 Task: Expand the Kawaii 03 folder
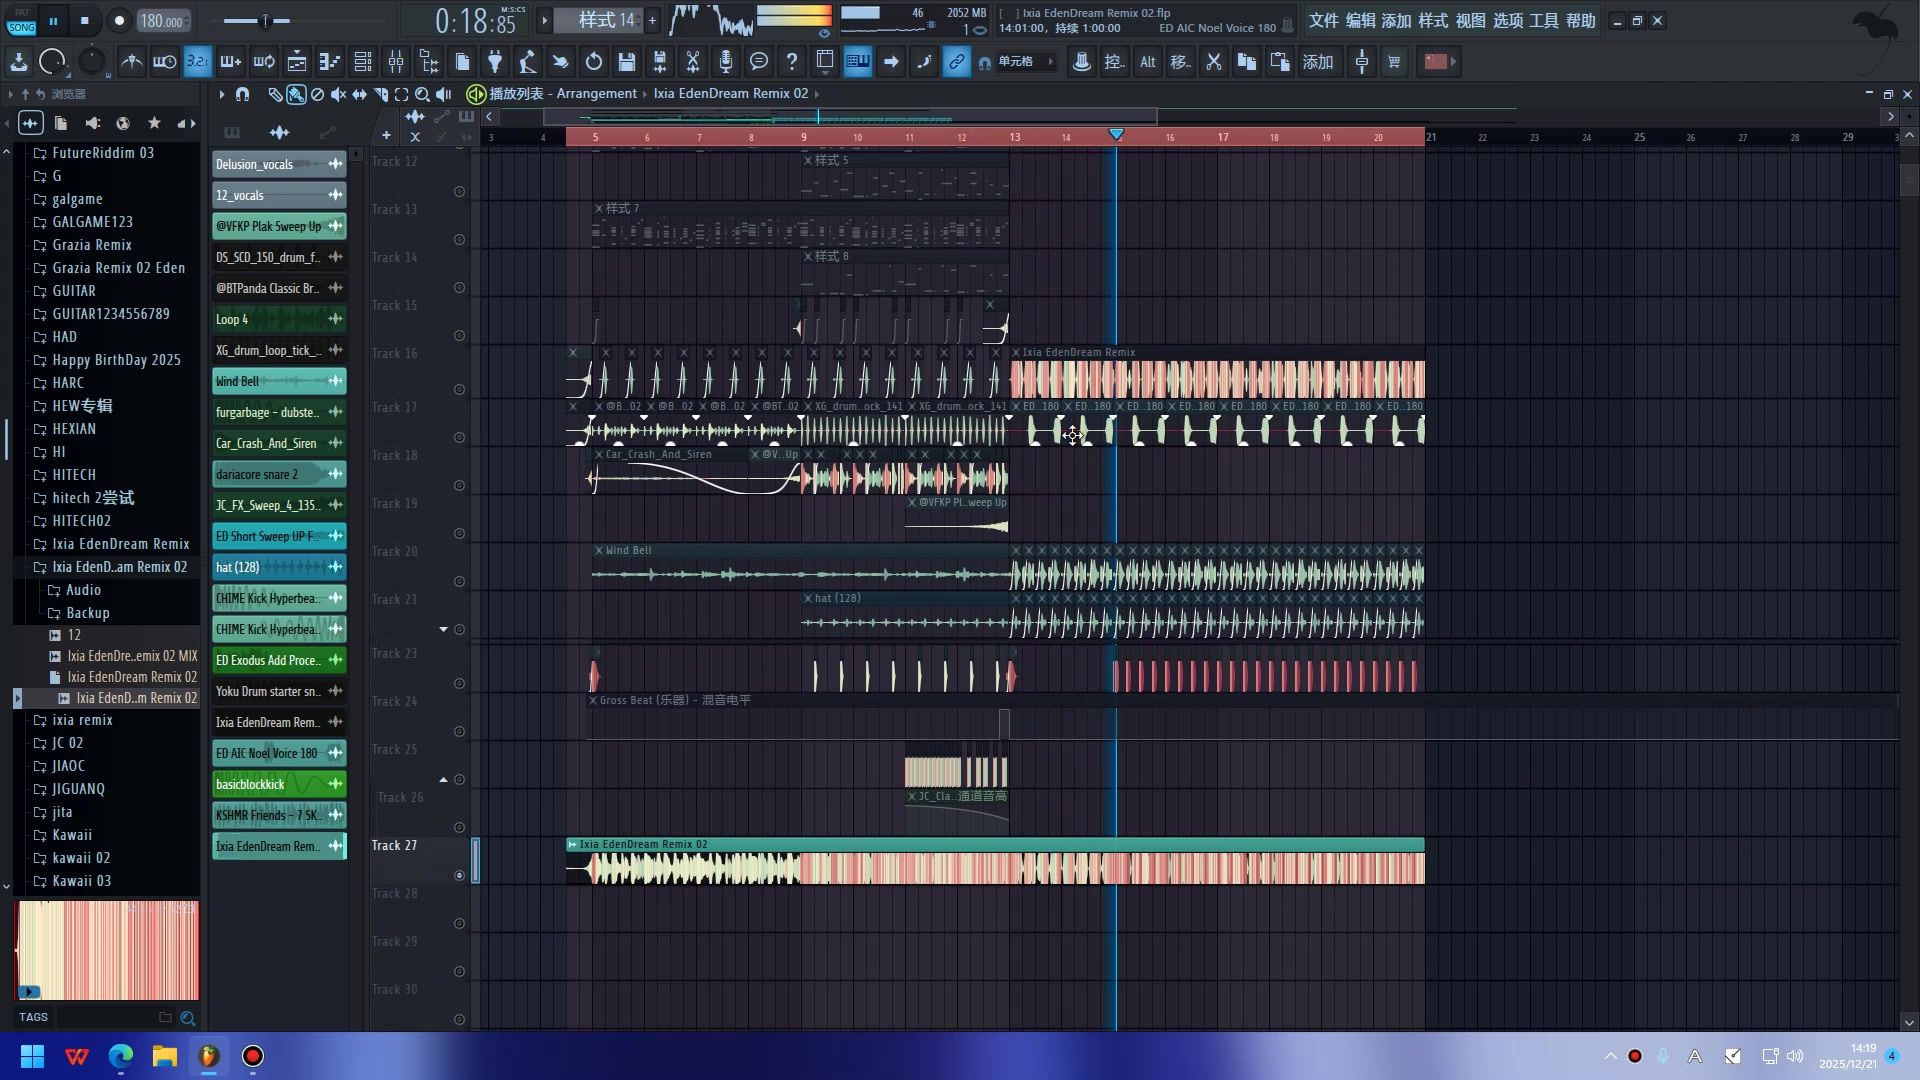[x=82, y=881]
